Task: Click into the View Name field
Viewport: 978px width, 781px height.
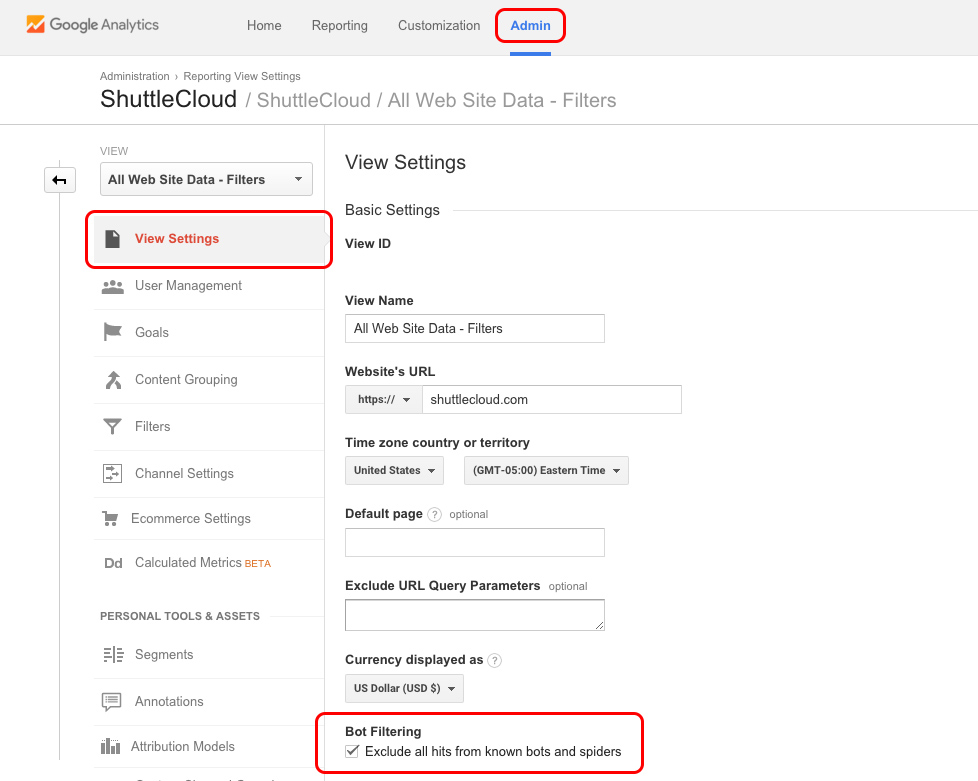Action: [x=475, y=329]
